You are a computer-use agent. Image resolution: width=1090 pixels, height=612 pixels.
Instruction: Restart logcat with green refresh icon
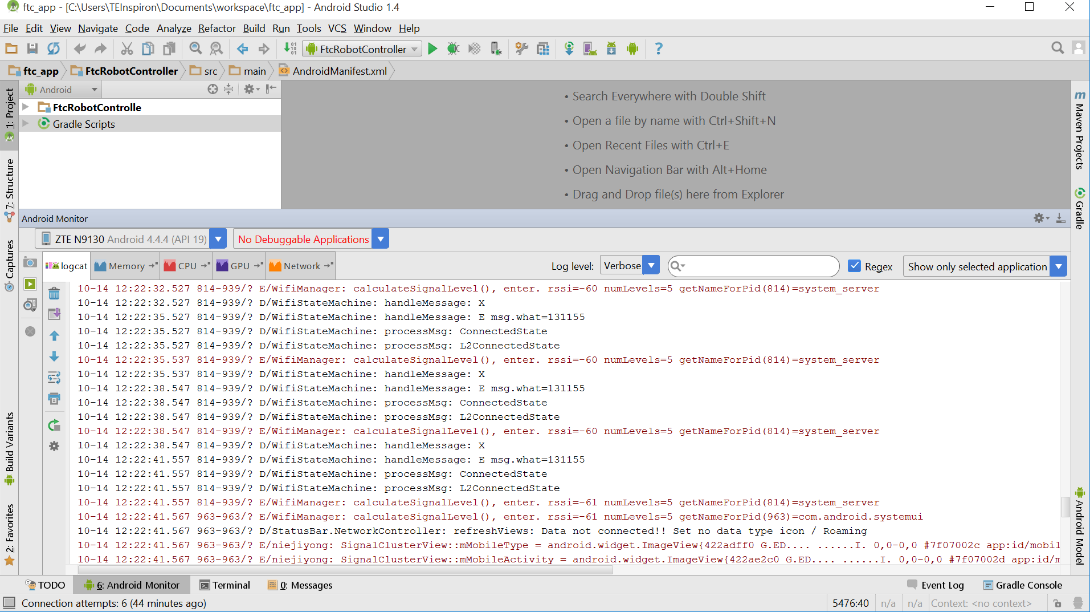tap(54, 425)
